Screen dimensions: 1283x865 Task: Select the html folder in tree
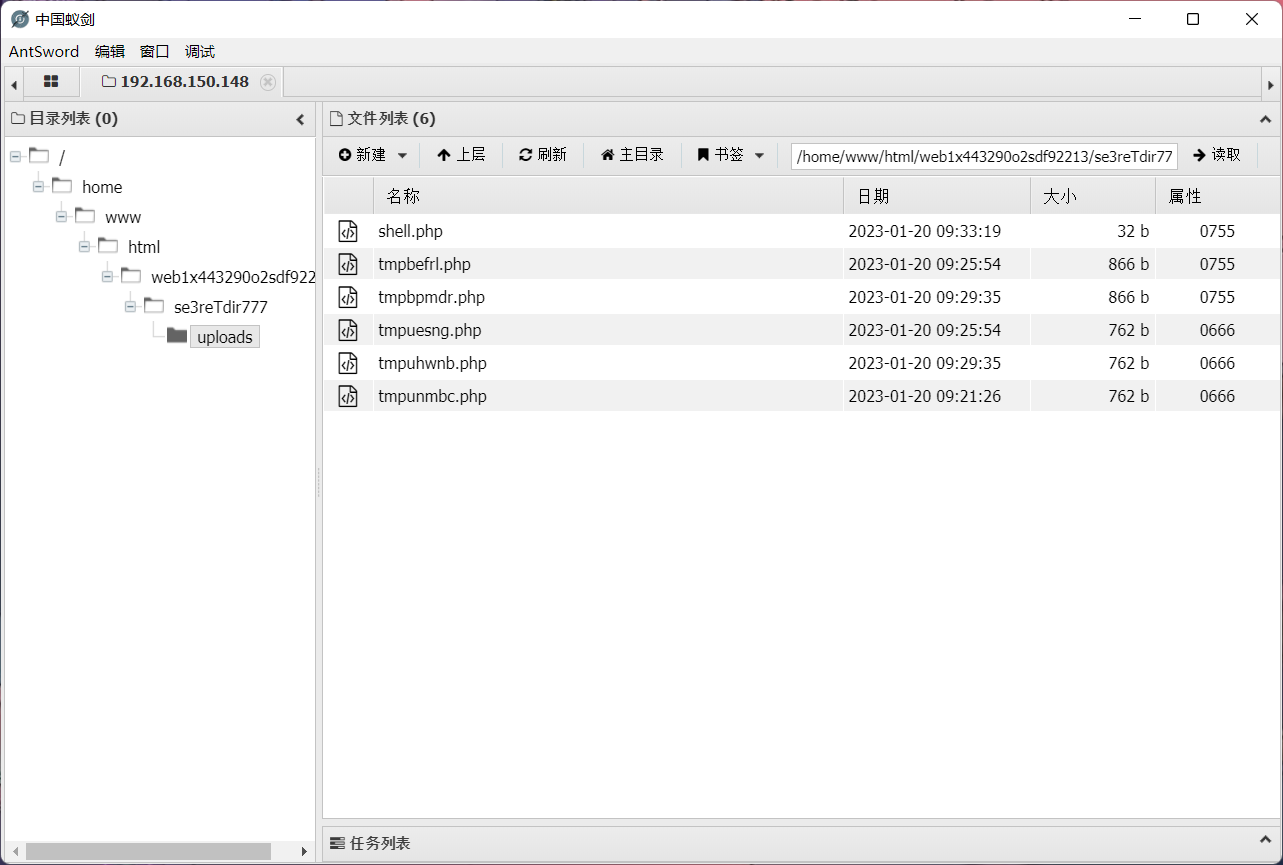pos(144,247)
